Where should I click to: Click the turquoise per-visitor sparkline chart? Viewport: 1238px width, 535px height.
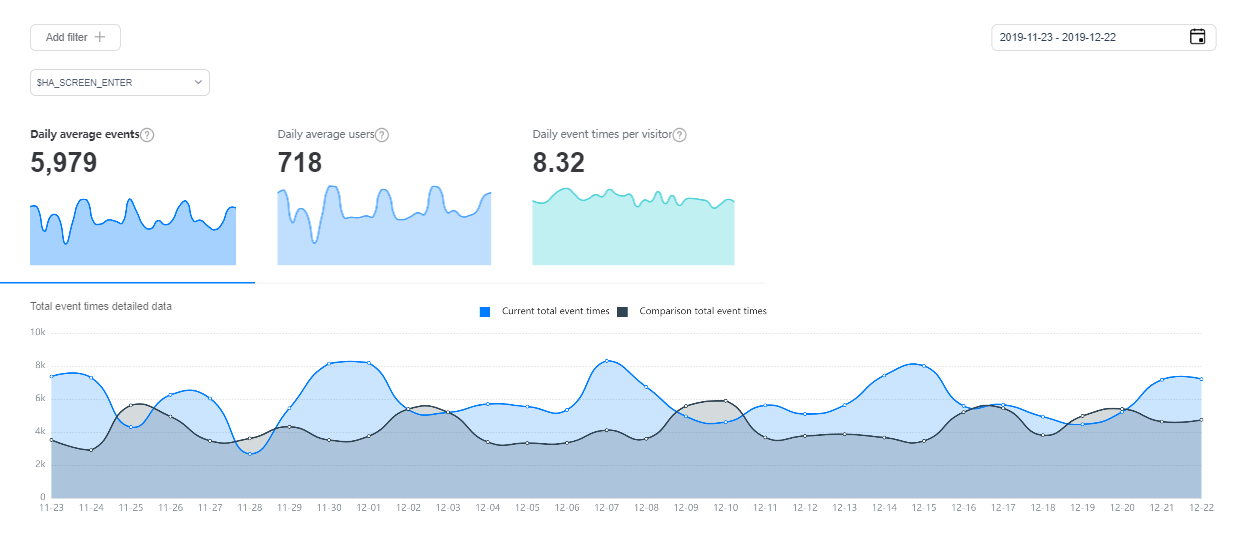tap(633, 227)
